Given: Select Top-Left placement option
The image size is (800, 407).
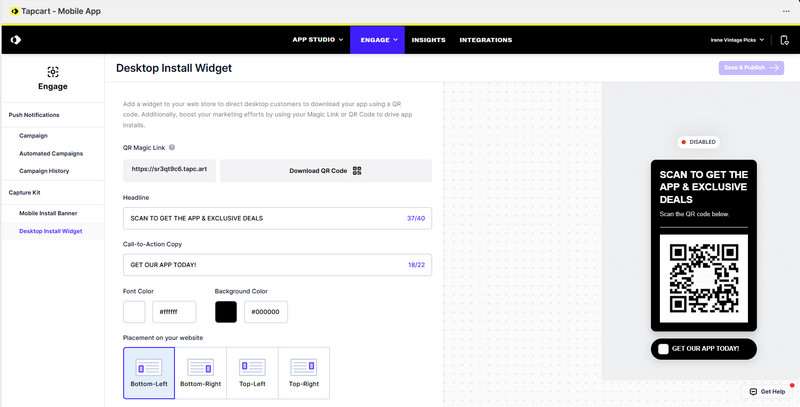Looking at the screenshot, I should pos(253,373).
